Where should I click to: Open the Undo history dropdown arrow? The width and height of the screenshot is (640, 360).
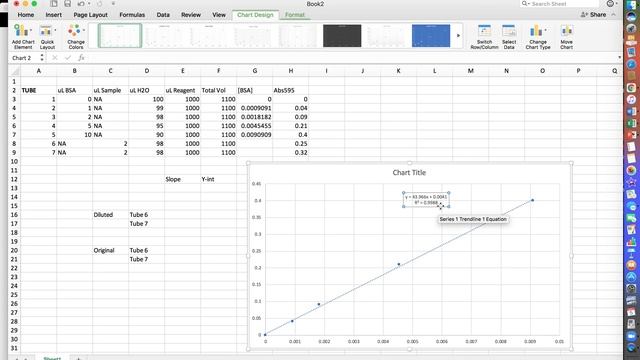click(89, 4)
